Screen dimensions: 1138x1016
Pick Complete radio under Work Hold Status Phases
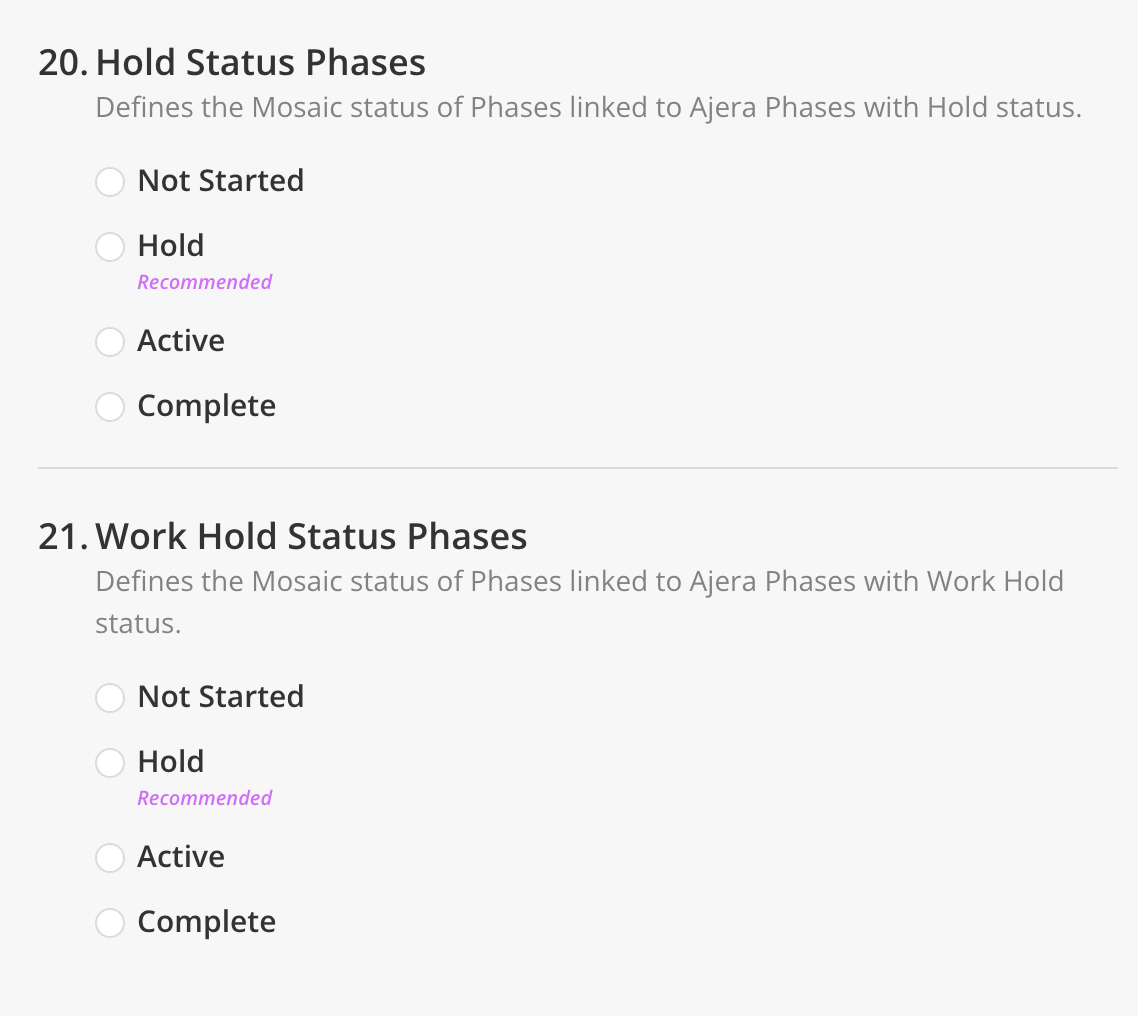110,922
